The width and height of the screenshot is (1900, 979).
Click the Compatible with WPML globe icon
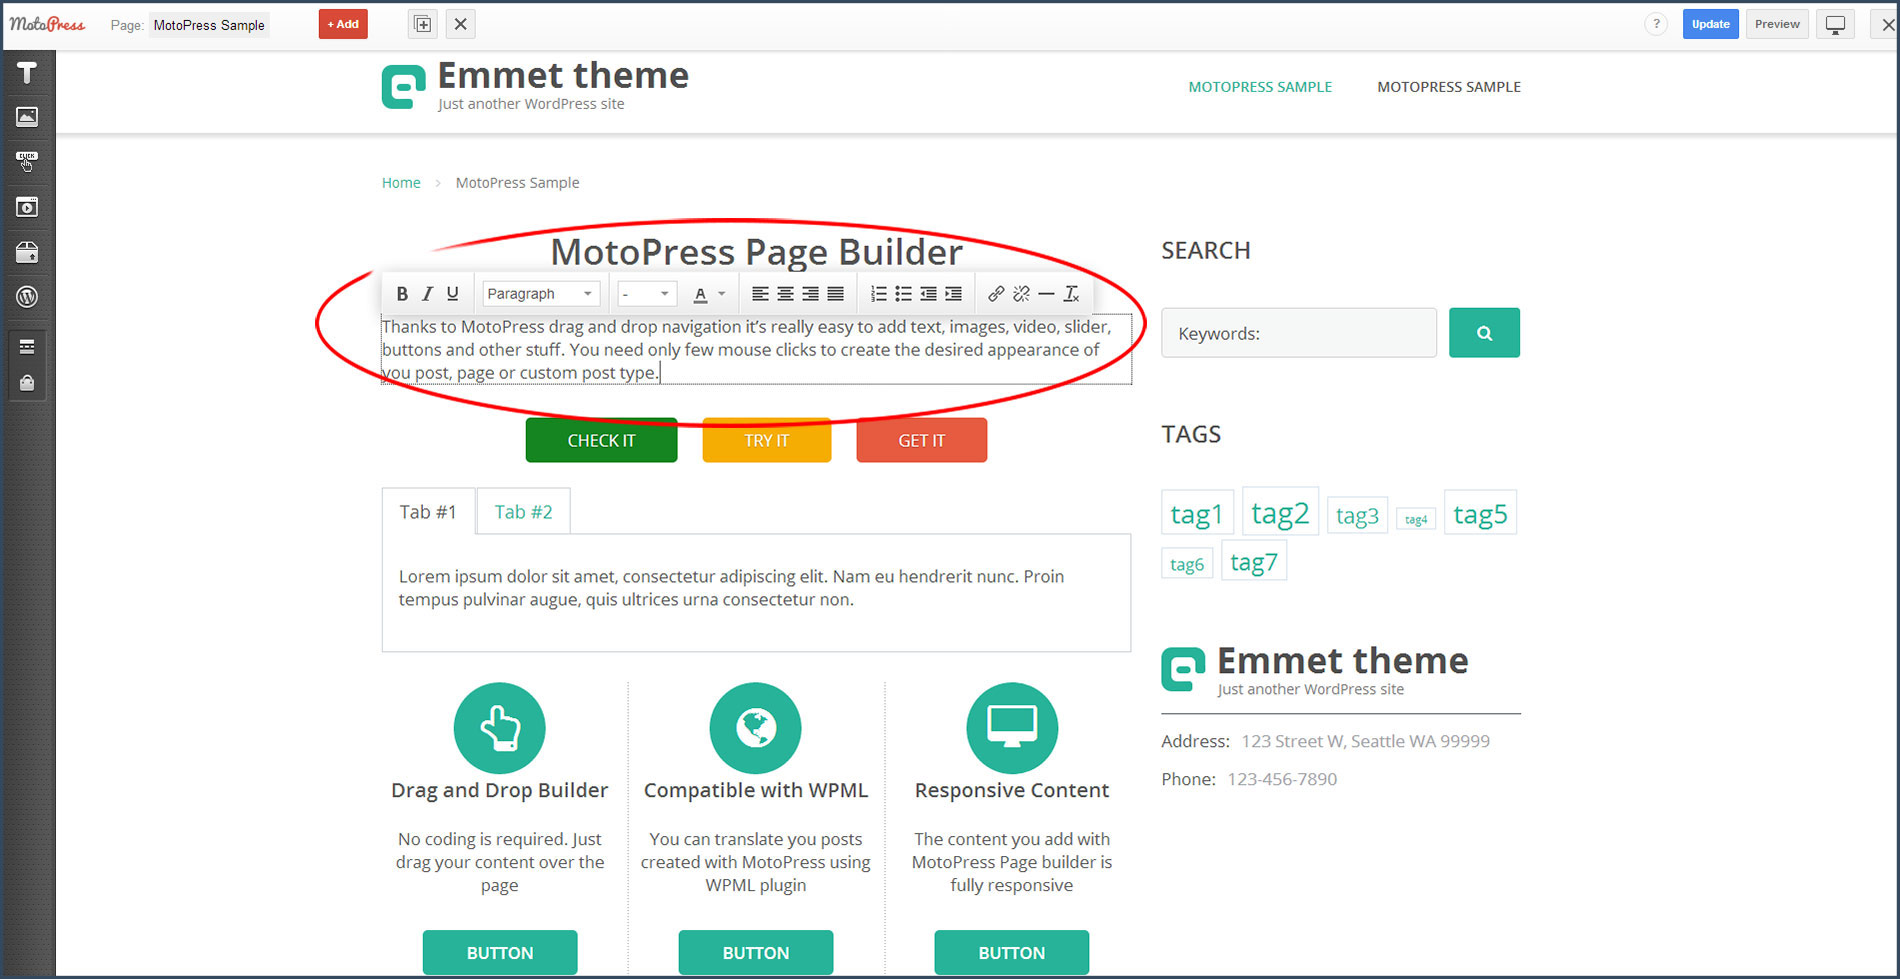point(756,728)
